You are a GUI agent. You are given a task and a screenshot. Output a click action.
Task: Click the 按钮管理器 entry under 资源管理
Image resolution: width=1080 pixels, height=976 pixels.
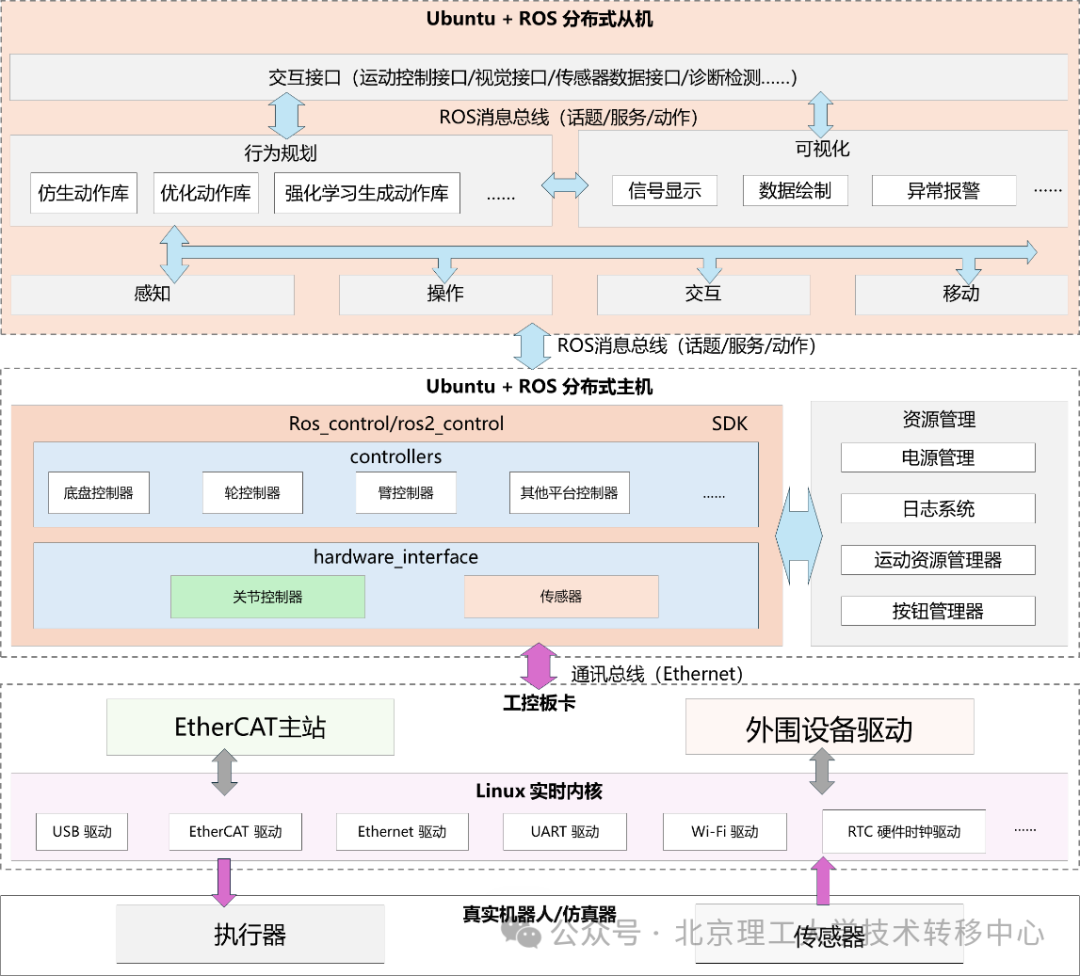point(940,611)
